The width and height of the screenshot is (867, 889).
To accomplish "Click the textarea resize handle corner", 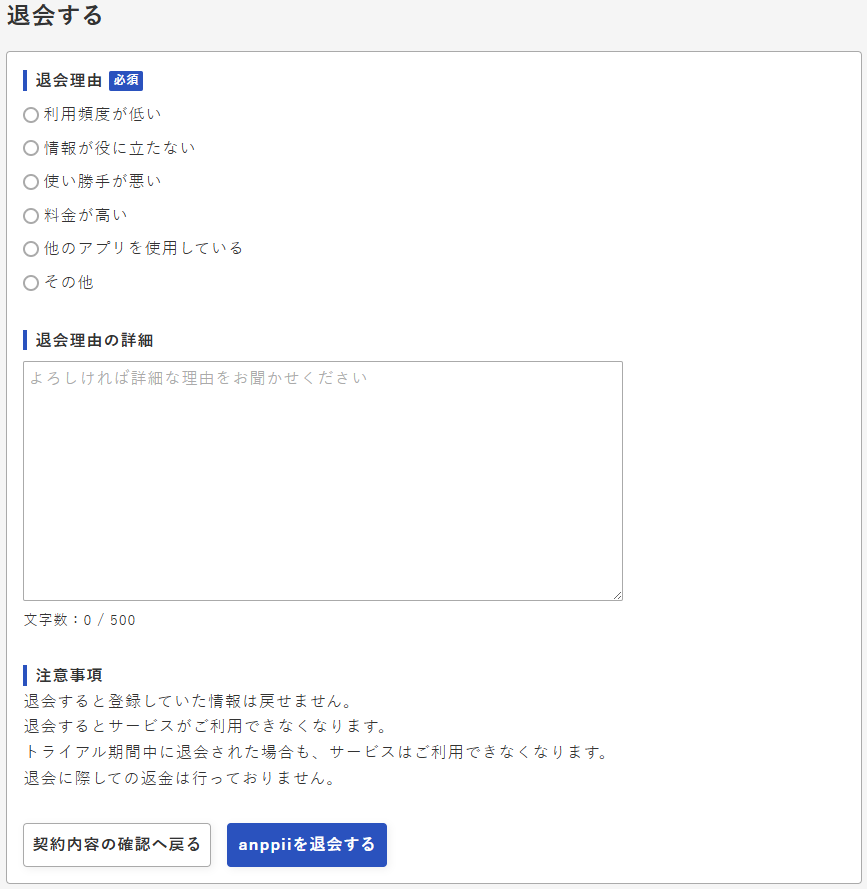I will coord(618,595).
